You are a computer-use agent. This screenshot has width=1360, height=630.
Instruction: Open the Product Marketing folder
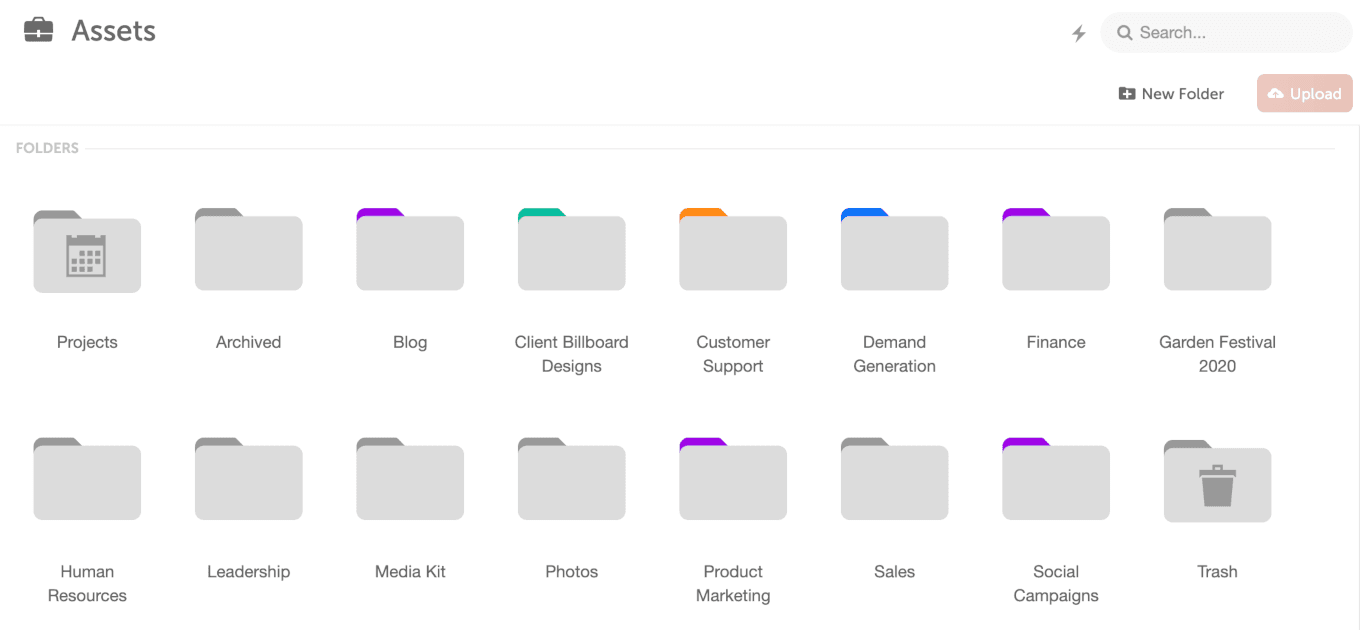click(x=733, y=481)
